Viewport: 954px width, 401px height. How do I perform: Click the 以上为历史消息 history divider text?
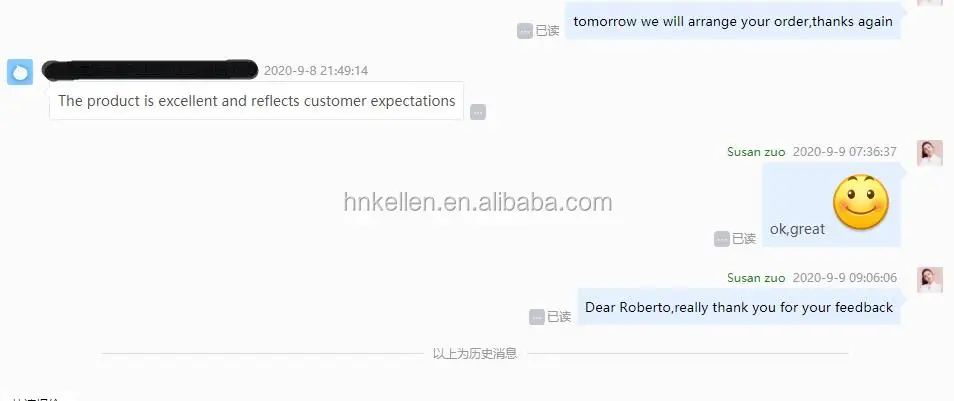[475, 354]
